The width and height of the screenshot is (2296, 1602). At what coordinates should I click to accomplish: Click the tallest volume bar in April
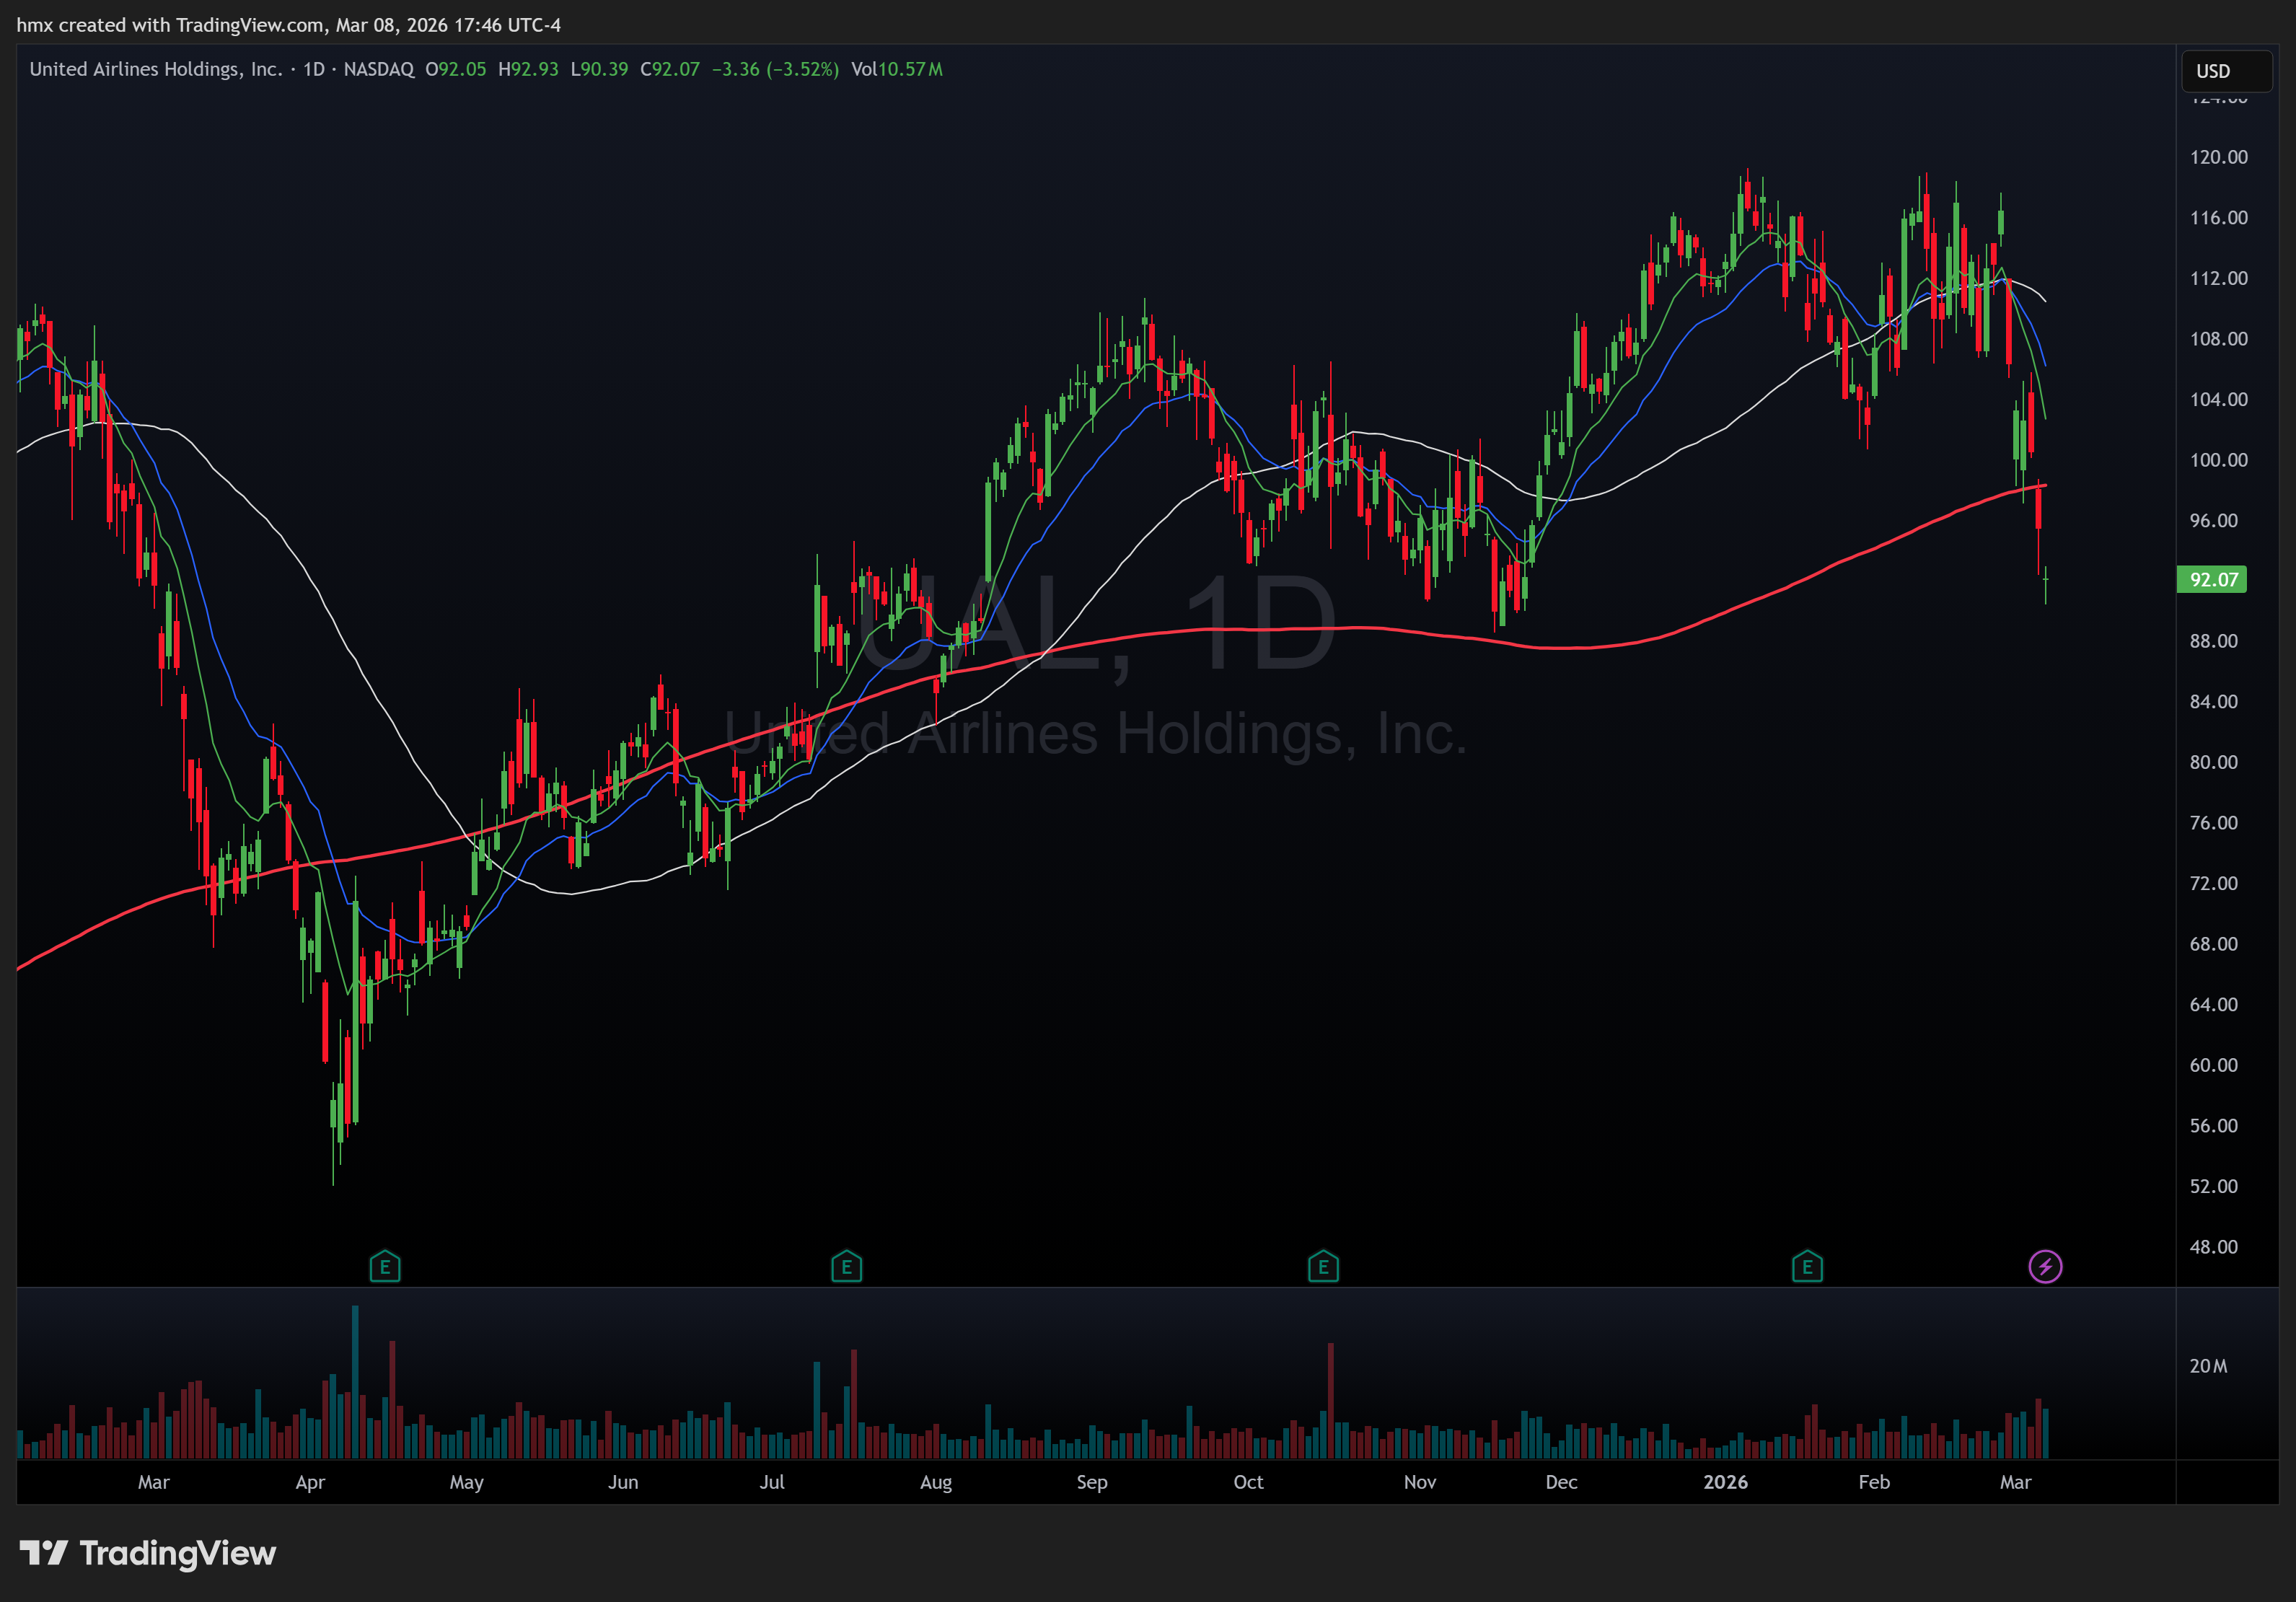tap(355, 1380)
